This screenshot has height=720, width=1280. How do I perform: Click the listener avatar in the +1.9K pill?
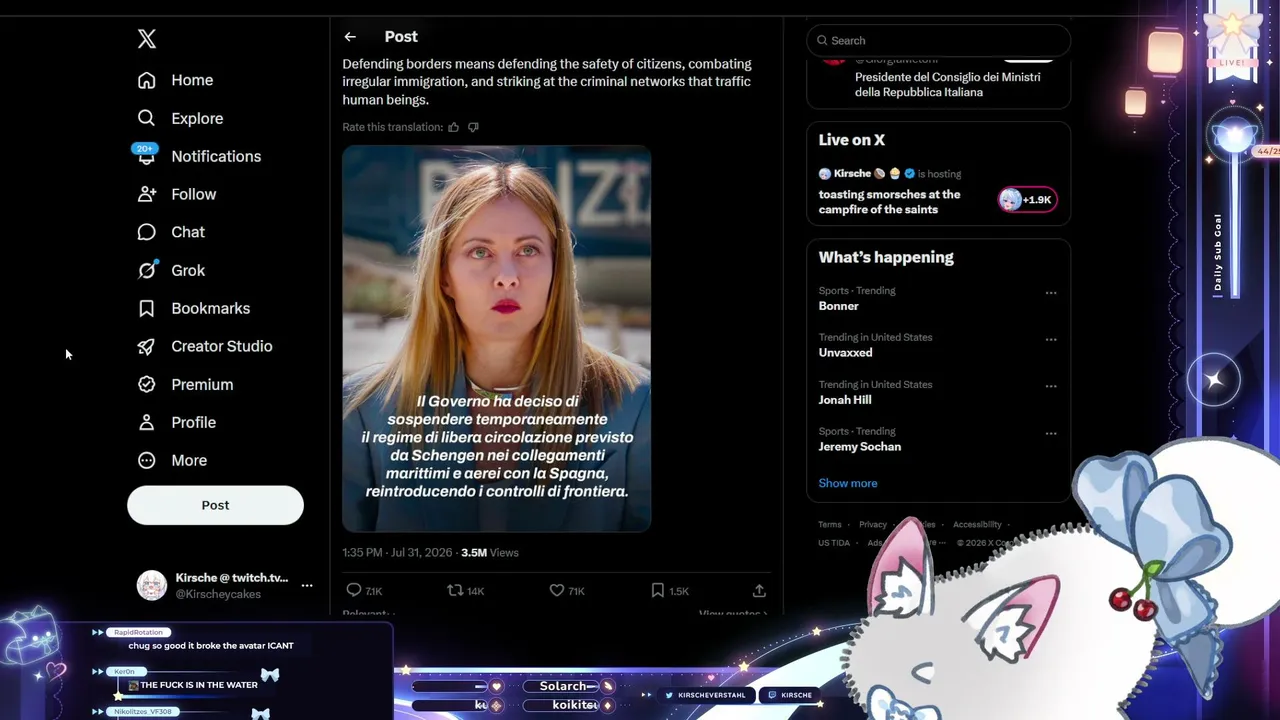pyautogui.click(x=1010, y=199)
